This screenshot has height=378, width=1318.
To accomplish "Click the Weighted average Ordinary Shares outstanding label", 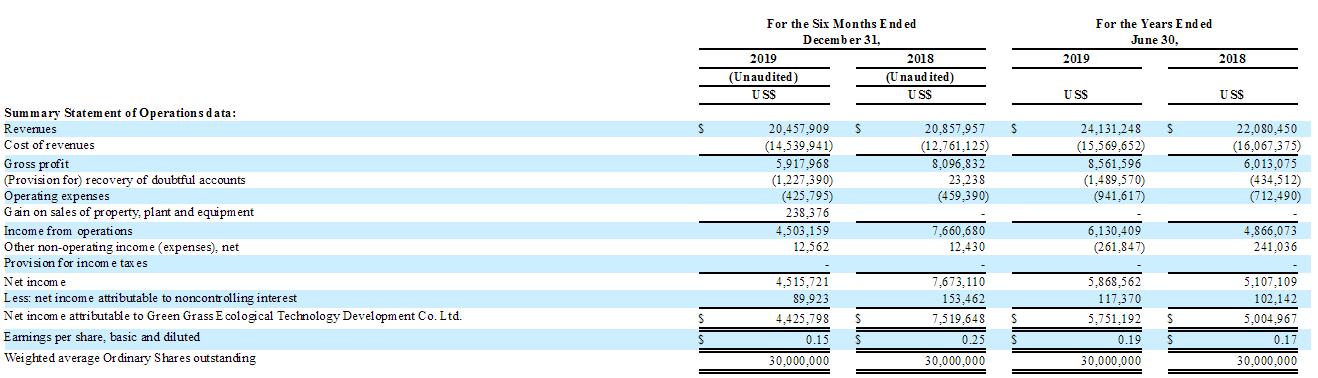I will coord(130,358).
